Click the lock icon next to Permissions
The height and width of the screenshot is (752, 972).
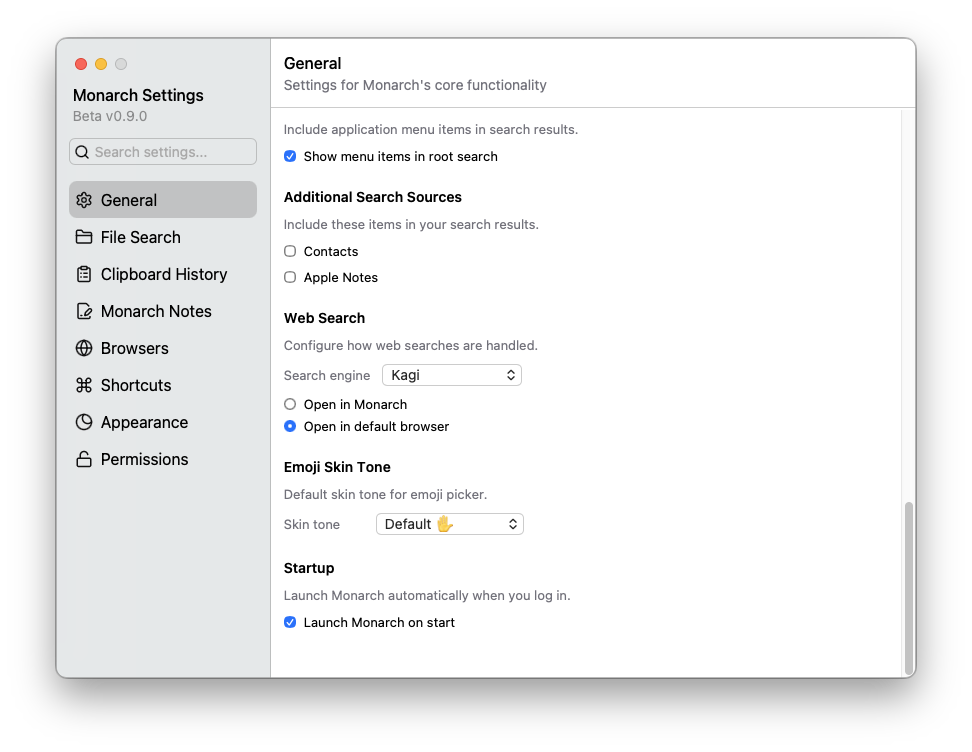84,459
